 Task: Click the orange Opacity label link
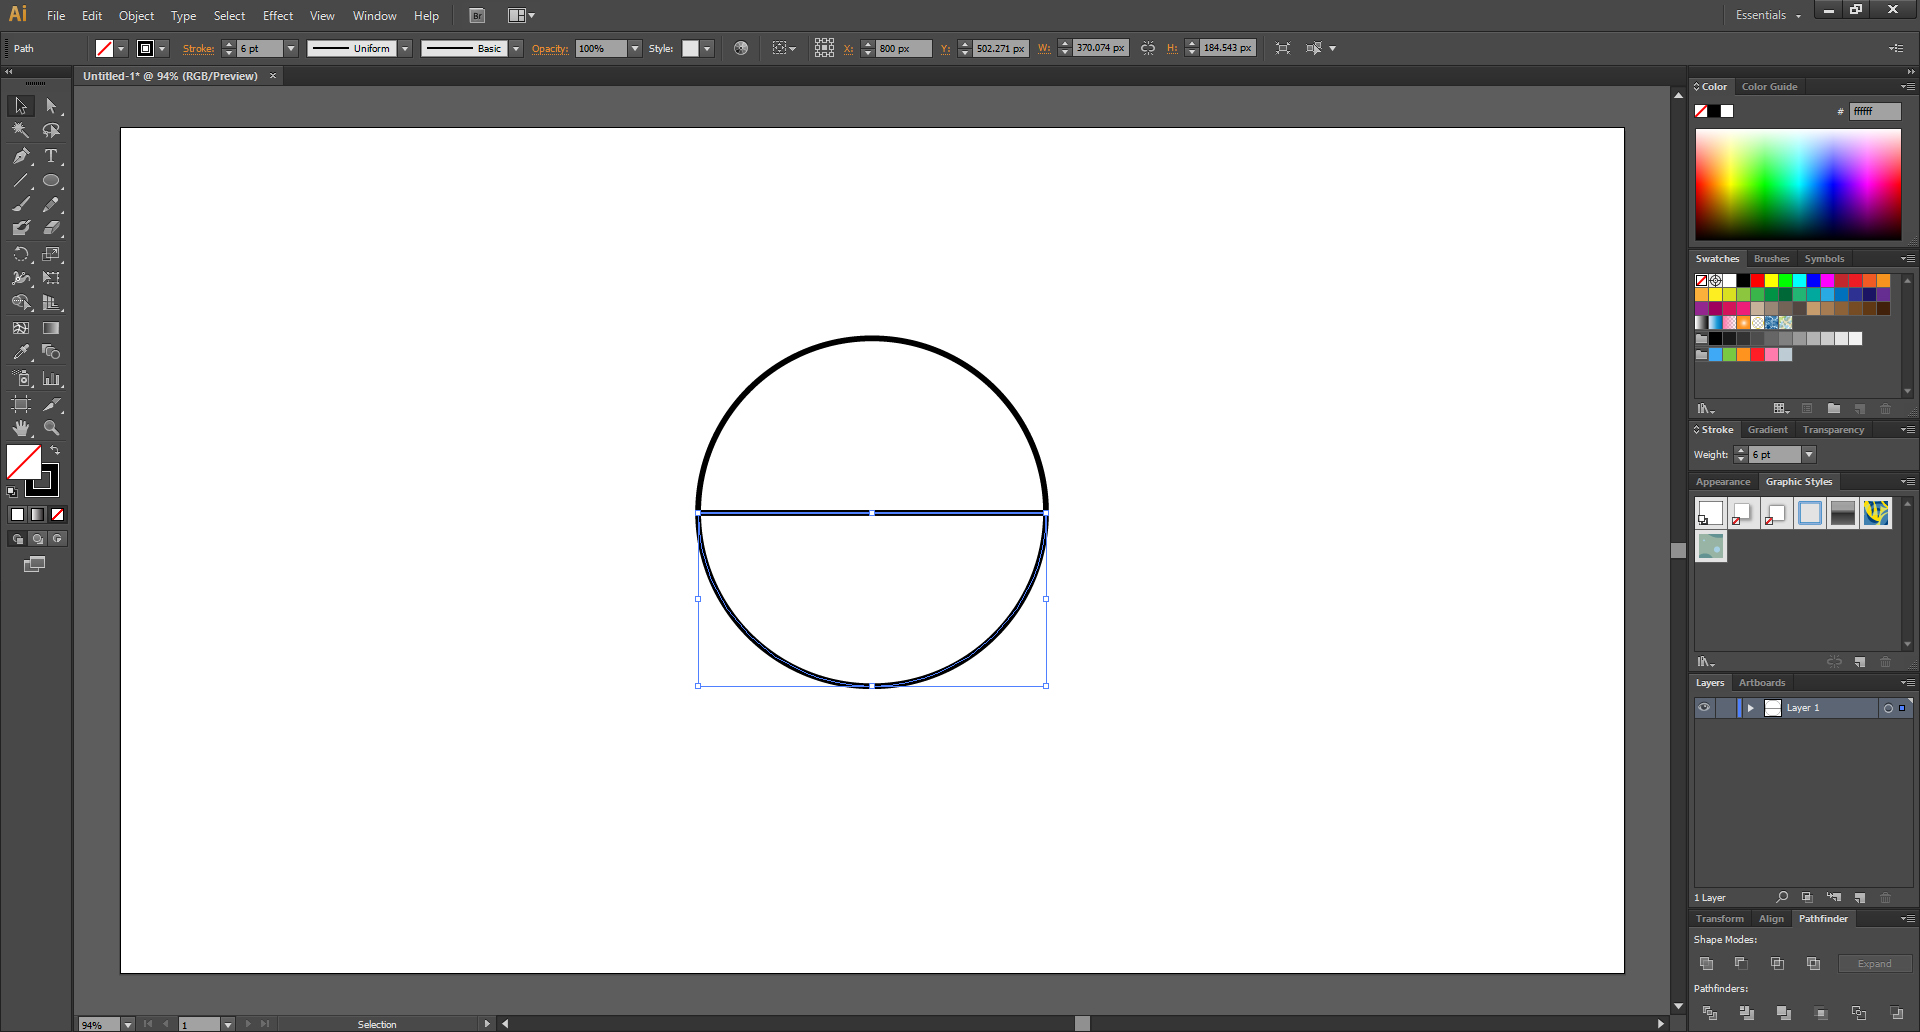(x=550, y=48)
